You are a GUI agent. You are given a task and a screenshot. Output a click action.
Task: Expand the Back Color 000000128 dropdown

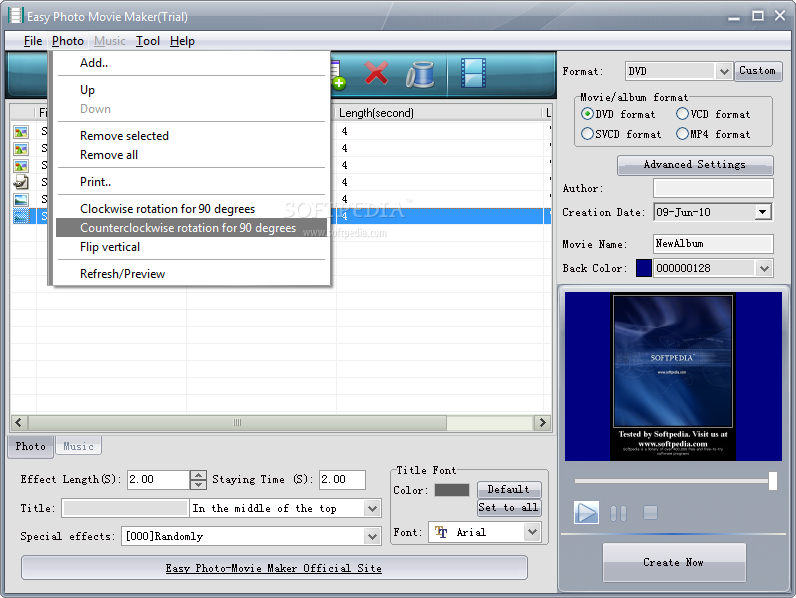coord(764,268)
